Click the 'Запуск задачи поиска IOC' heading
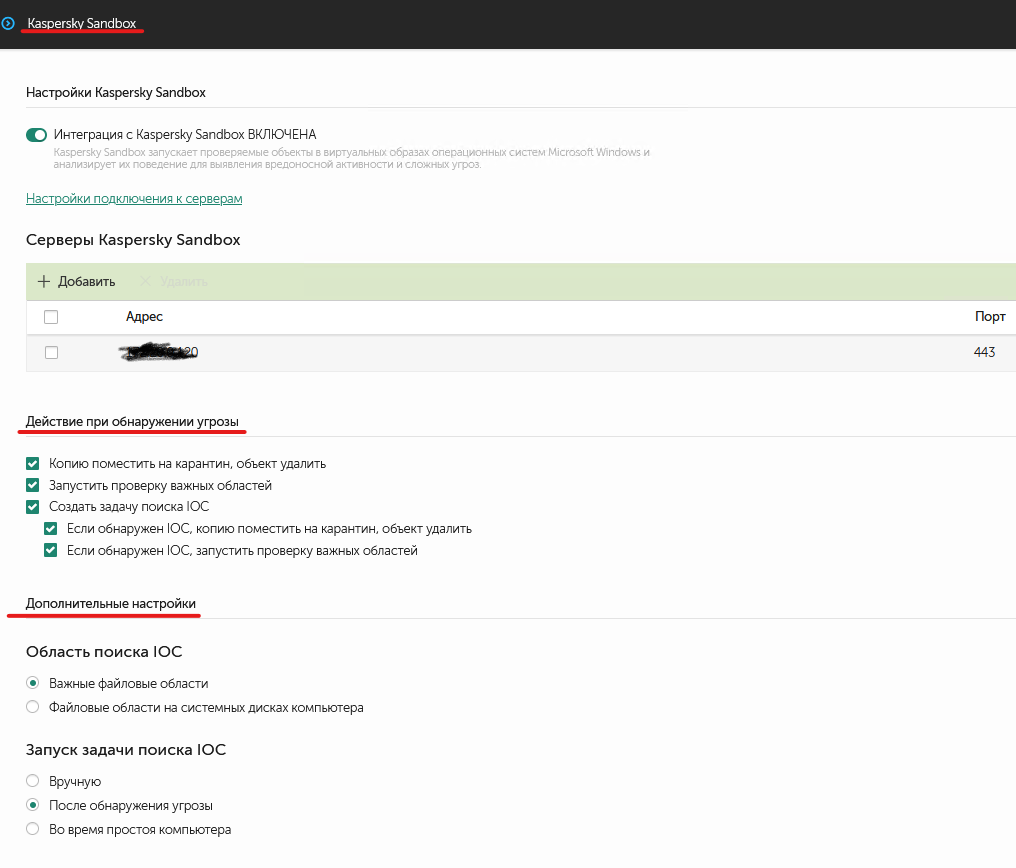 click(x=126, y=750)
